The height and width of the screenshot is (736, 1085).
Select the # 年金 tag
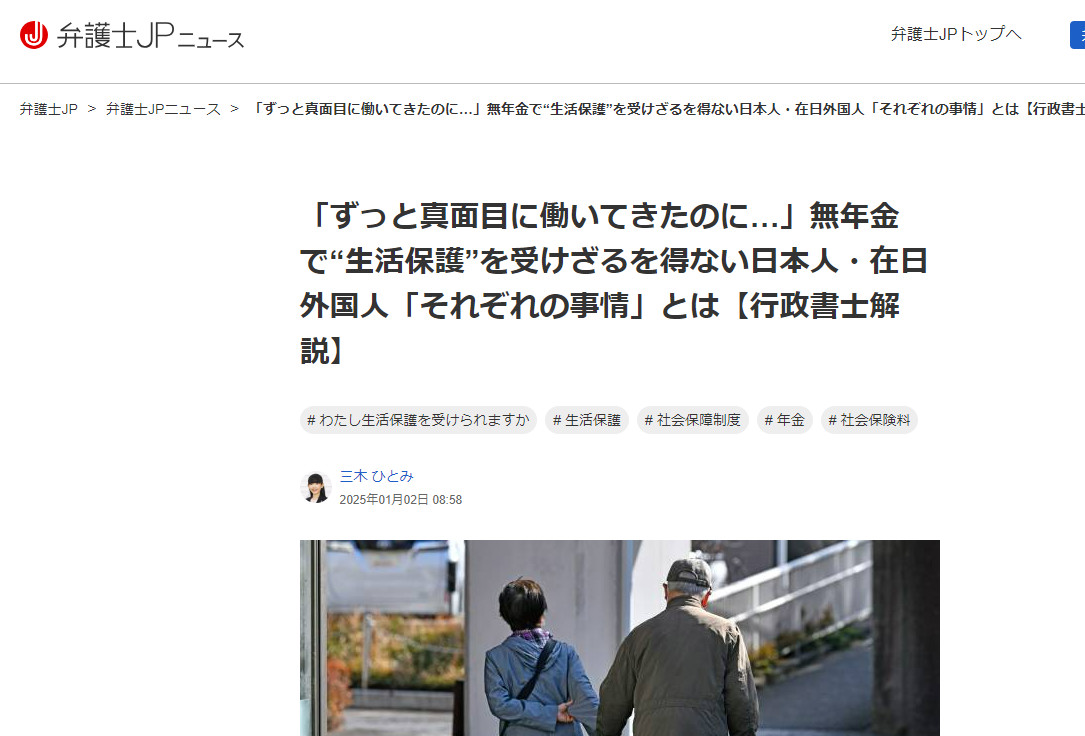click(x=785, y=420)
